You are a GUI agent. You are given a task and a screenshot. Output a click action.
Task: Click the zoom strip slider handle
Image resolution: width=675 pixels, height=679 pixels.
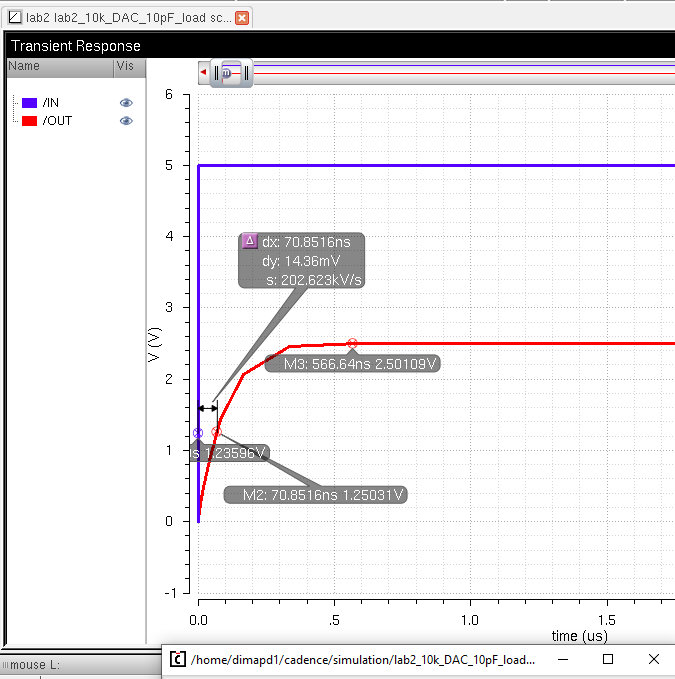click(233, 73)
